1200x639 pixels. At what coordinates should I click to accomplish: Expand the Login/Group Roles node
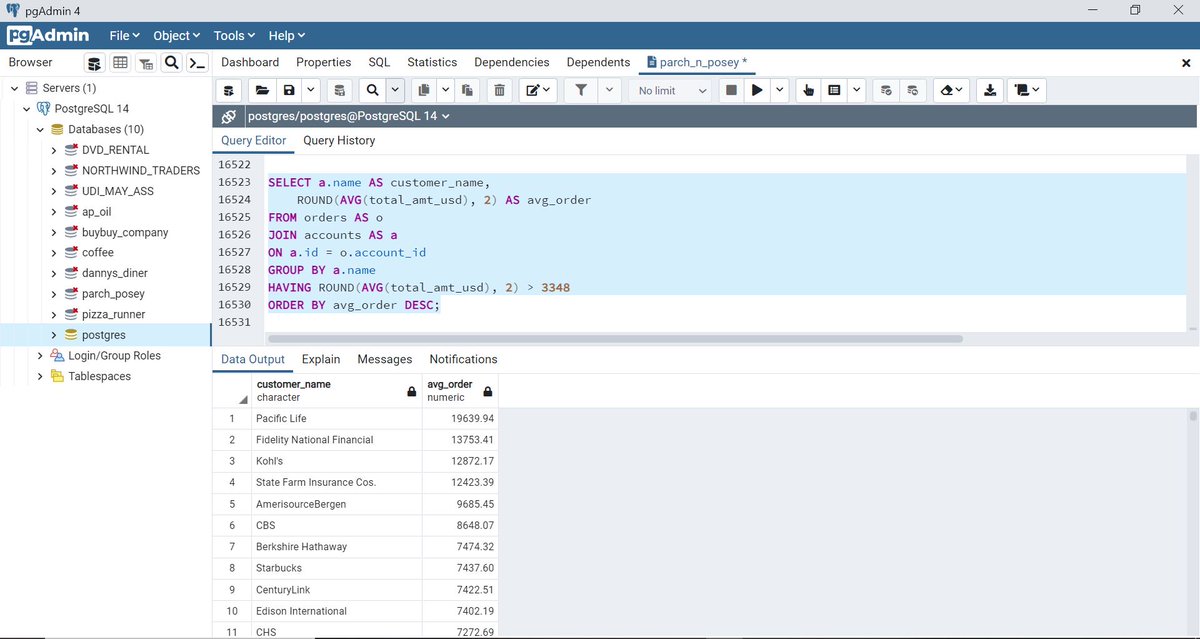(x=40, y=356)
